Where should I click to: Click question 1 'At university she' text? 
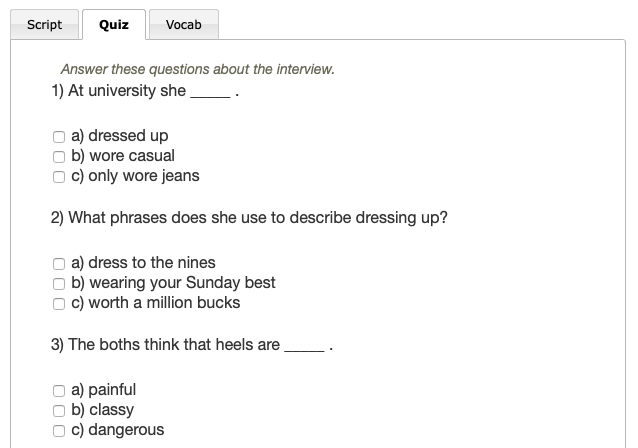click(120, 91)
